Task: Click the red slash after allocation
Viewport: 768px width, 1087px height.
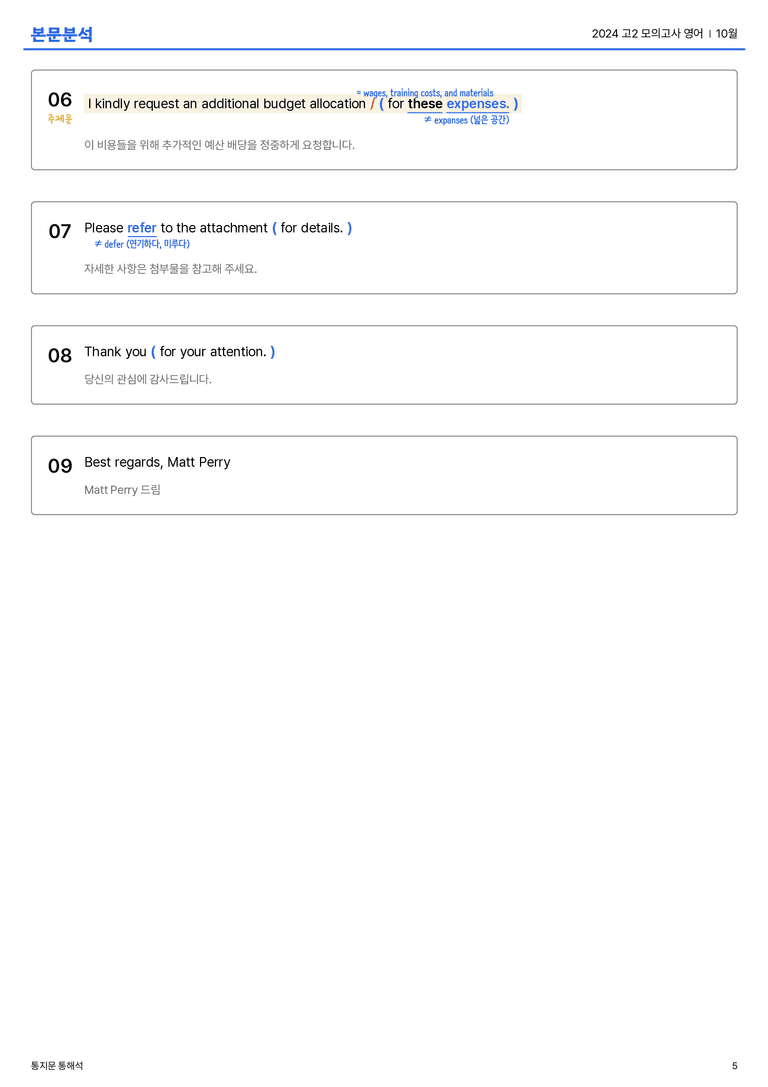Action: (372, 104)
